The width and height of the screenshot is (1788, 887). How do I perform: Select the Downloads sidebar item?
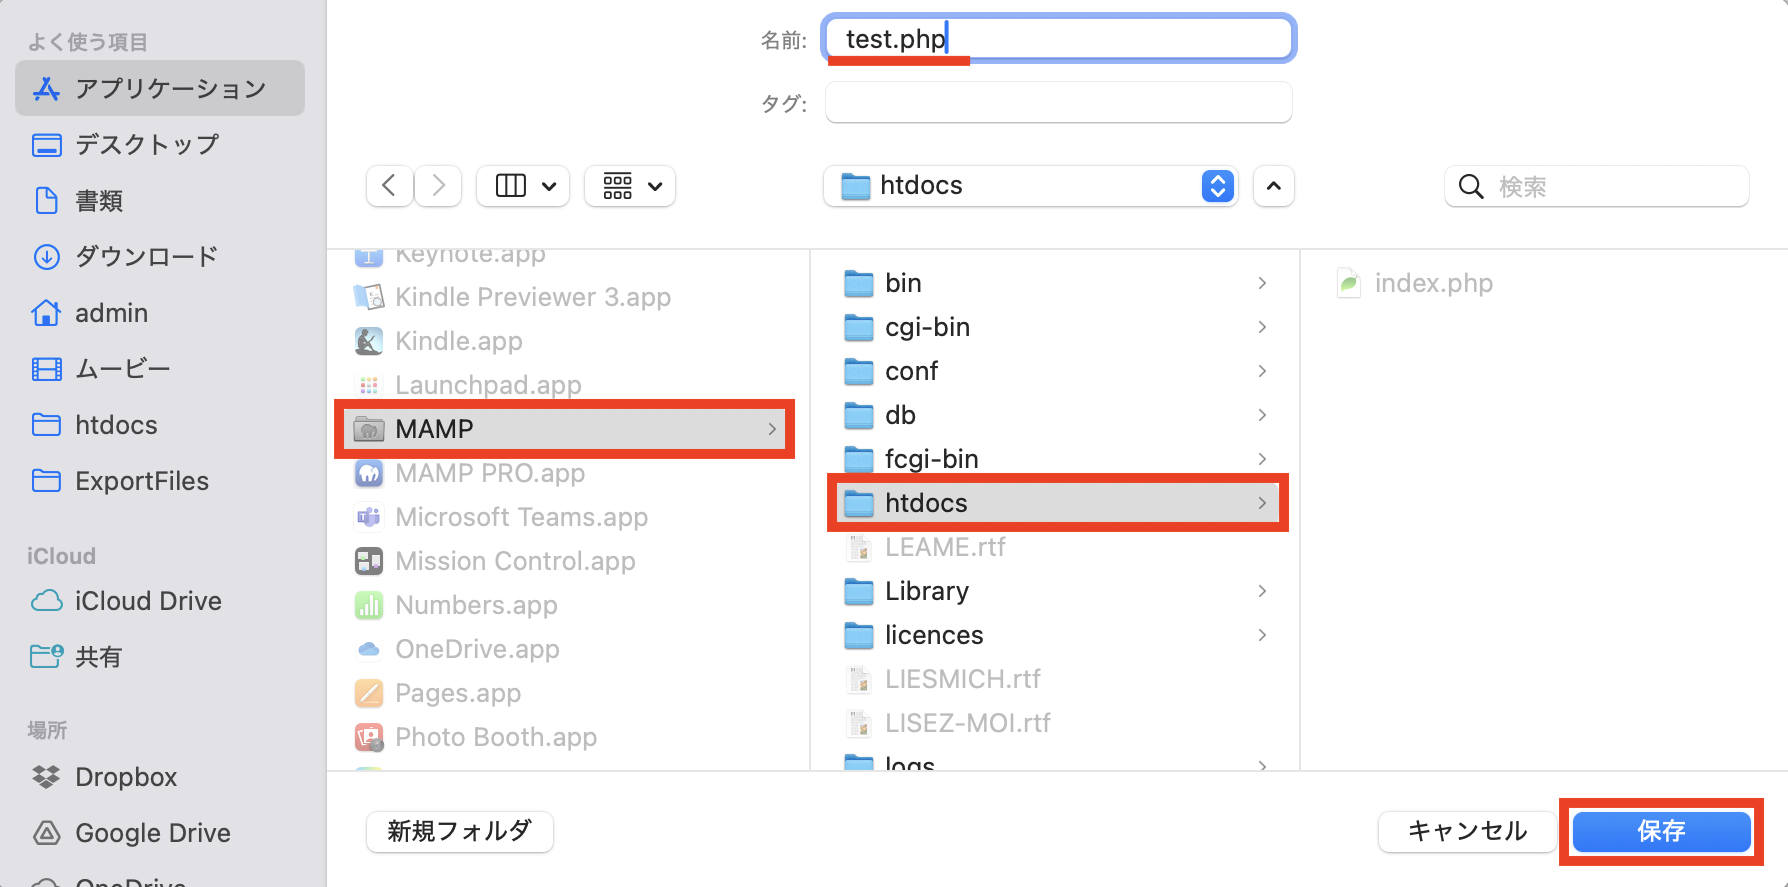click(x=160, y=257)
